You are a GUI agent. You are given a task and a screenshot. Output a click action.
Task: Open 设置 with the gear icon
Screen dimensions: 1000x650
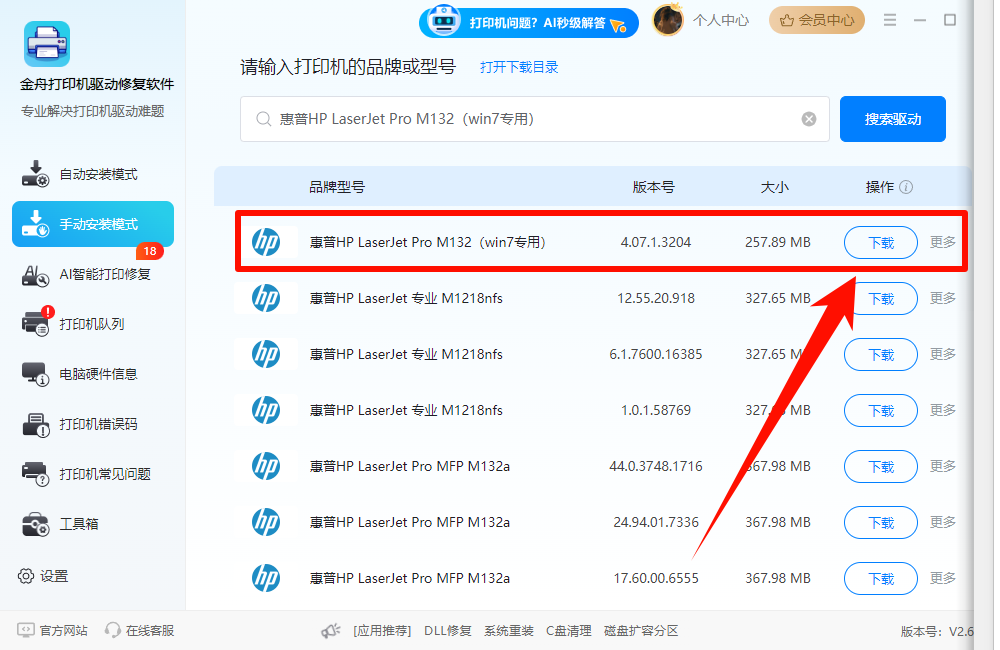click(x=43, y=576)
